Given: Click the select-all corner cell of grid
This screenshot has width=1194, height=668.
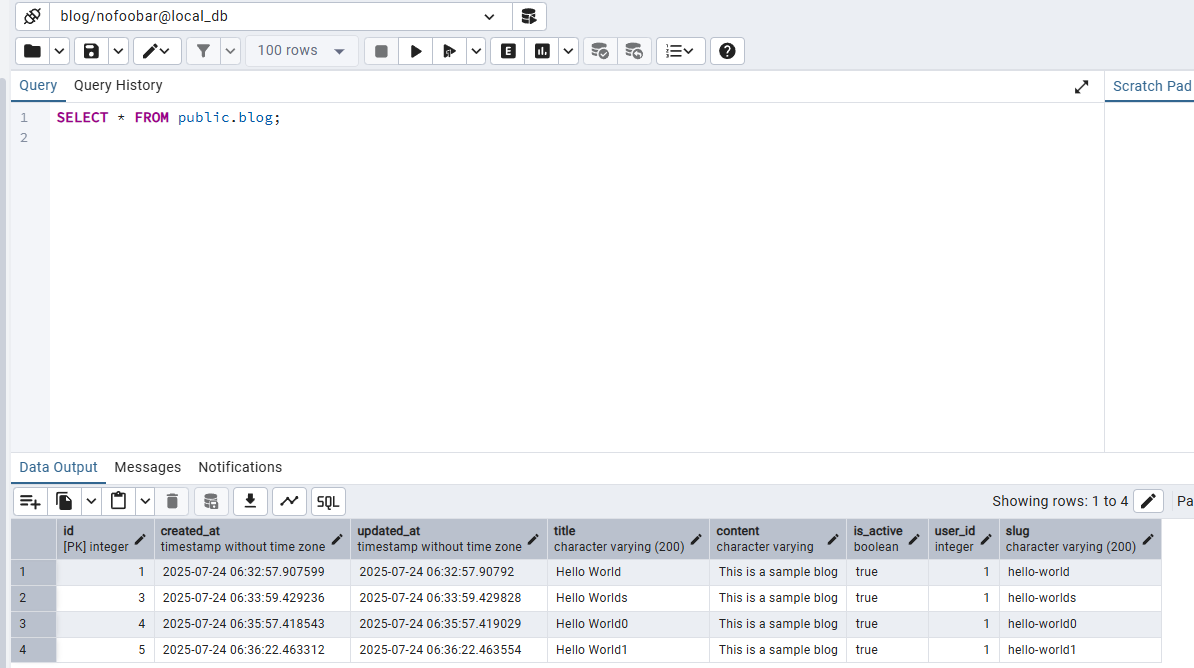Looking at the screenshot, I should click(34, 539).
